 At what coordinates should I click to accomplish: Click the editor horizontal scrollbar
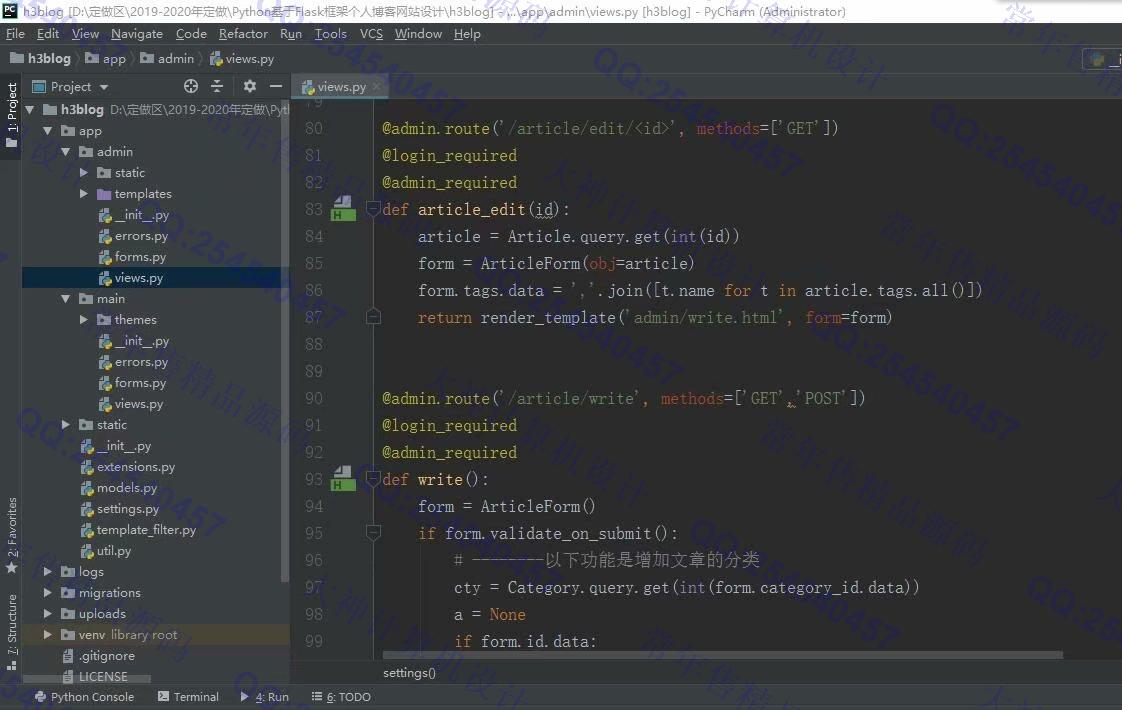(723, 655)
